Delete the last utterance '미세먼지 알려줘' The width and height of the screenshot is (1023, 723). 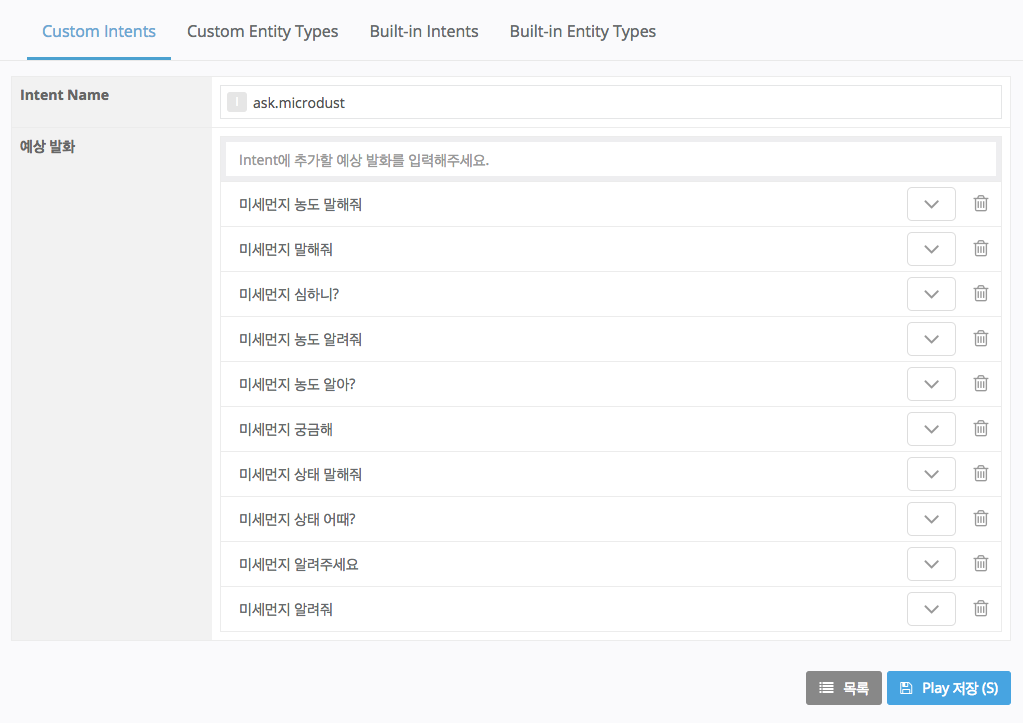(981, 608)
